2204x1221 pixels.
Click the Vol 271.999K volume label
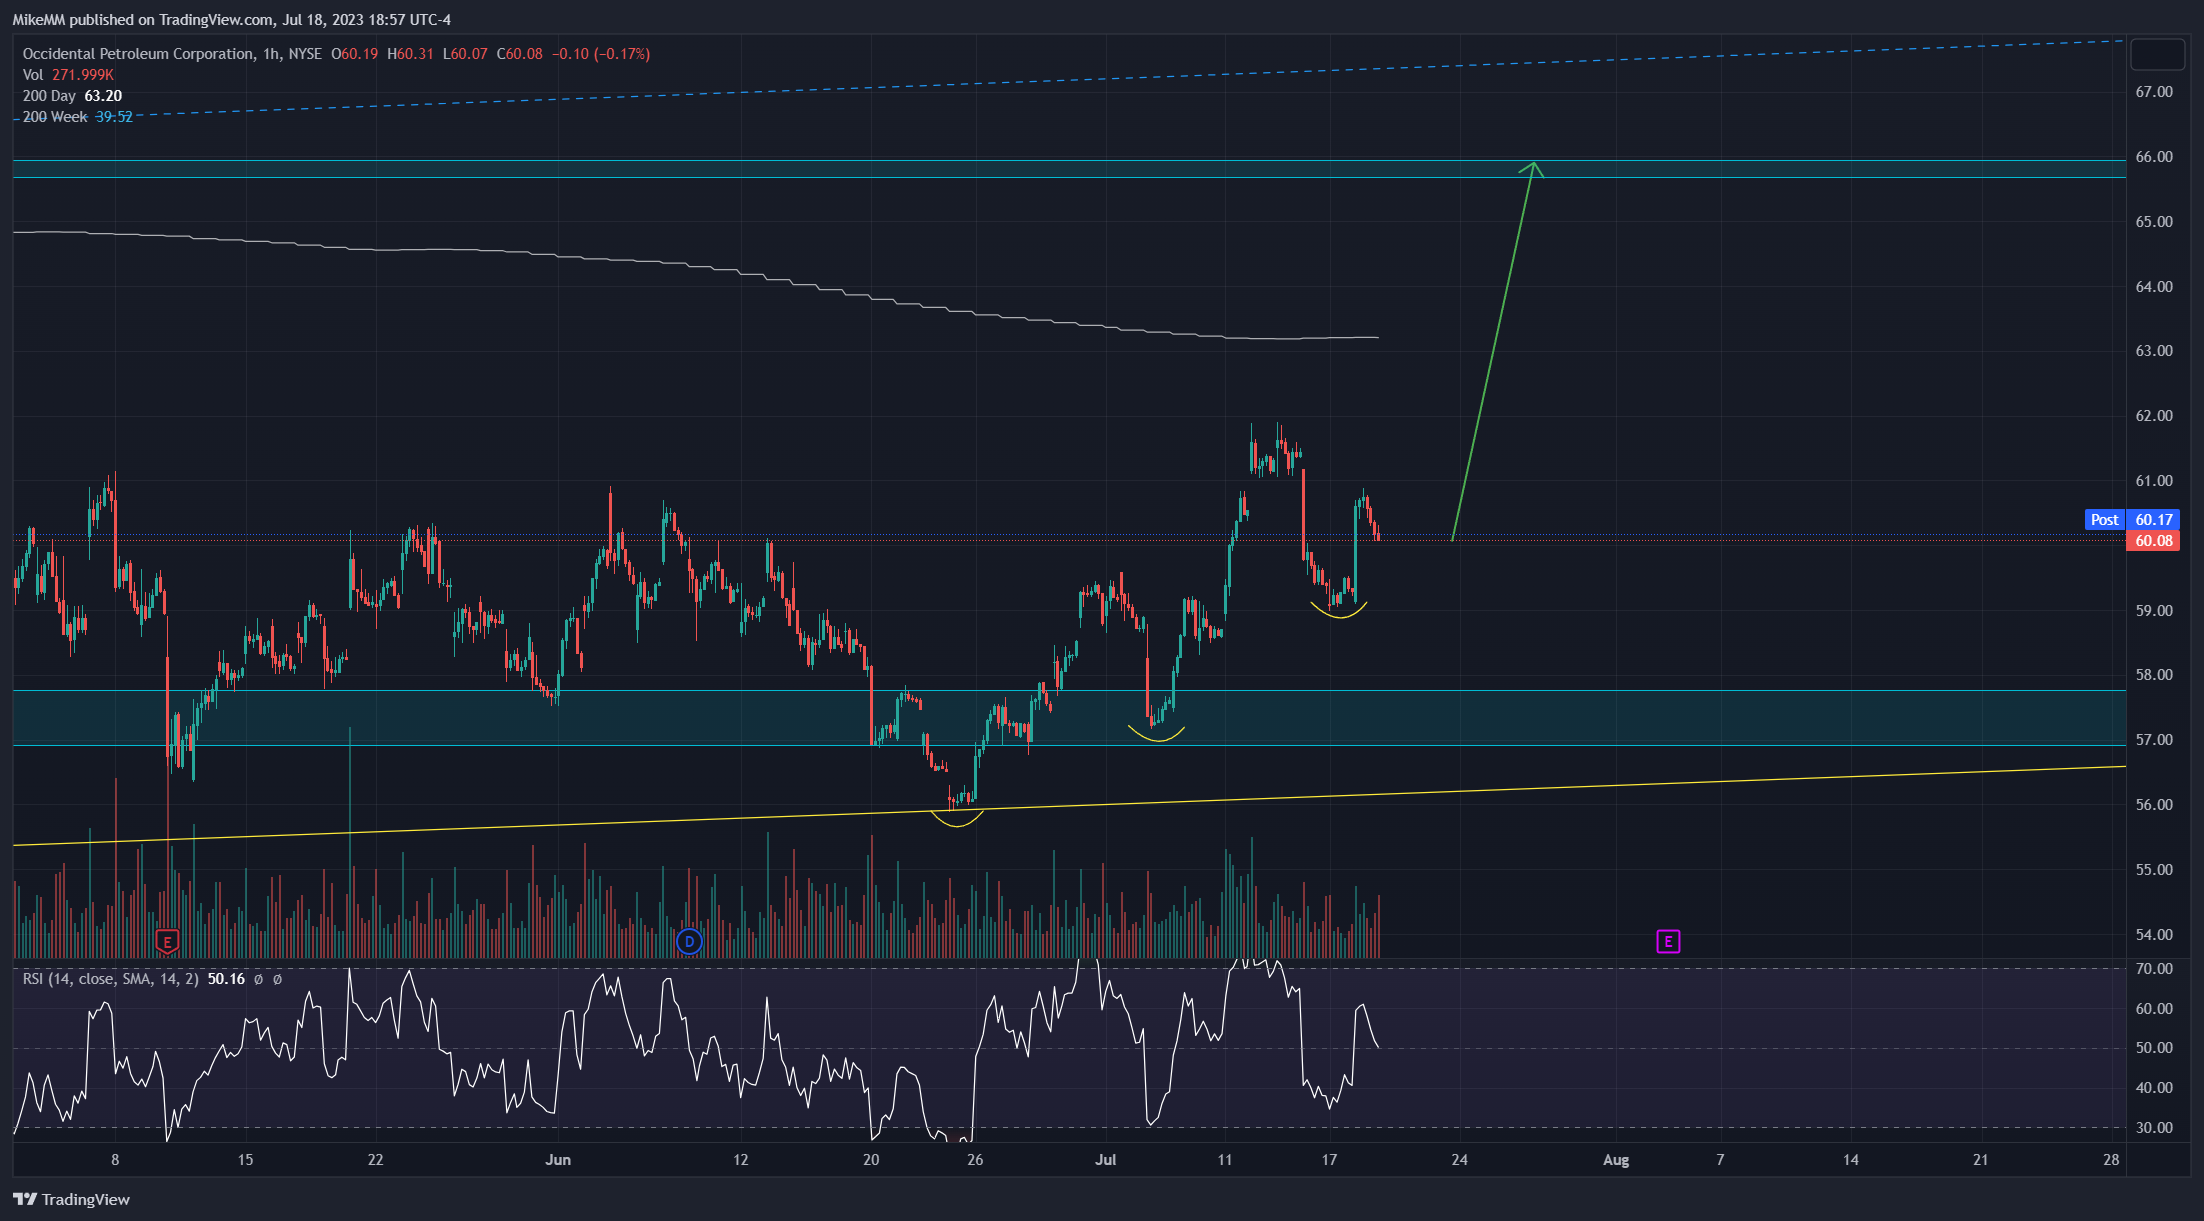[x=68, y=75]
